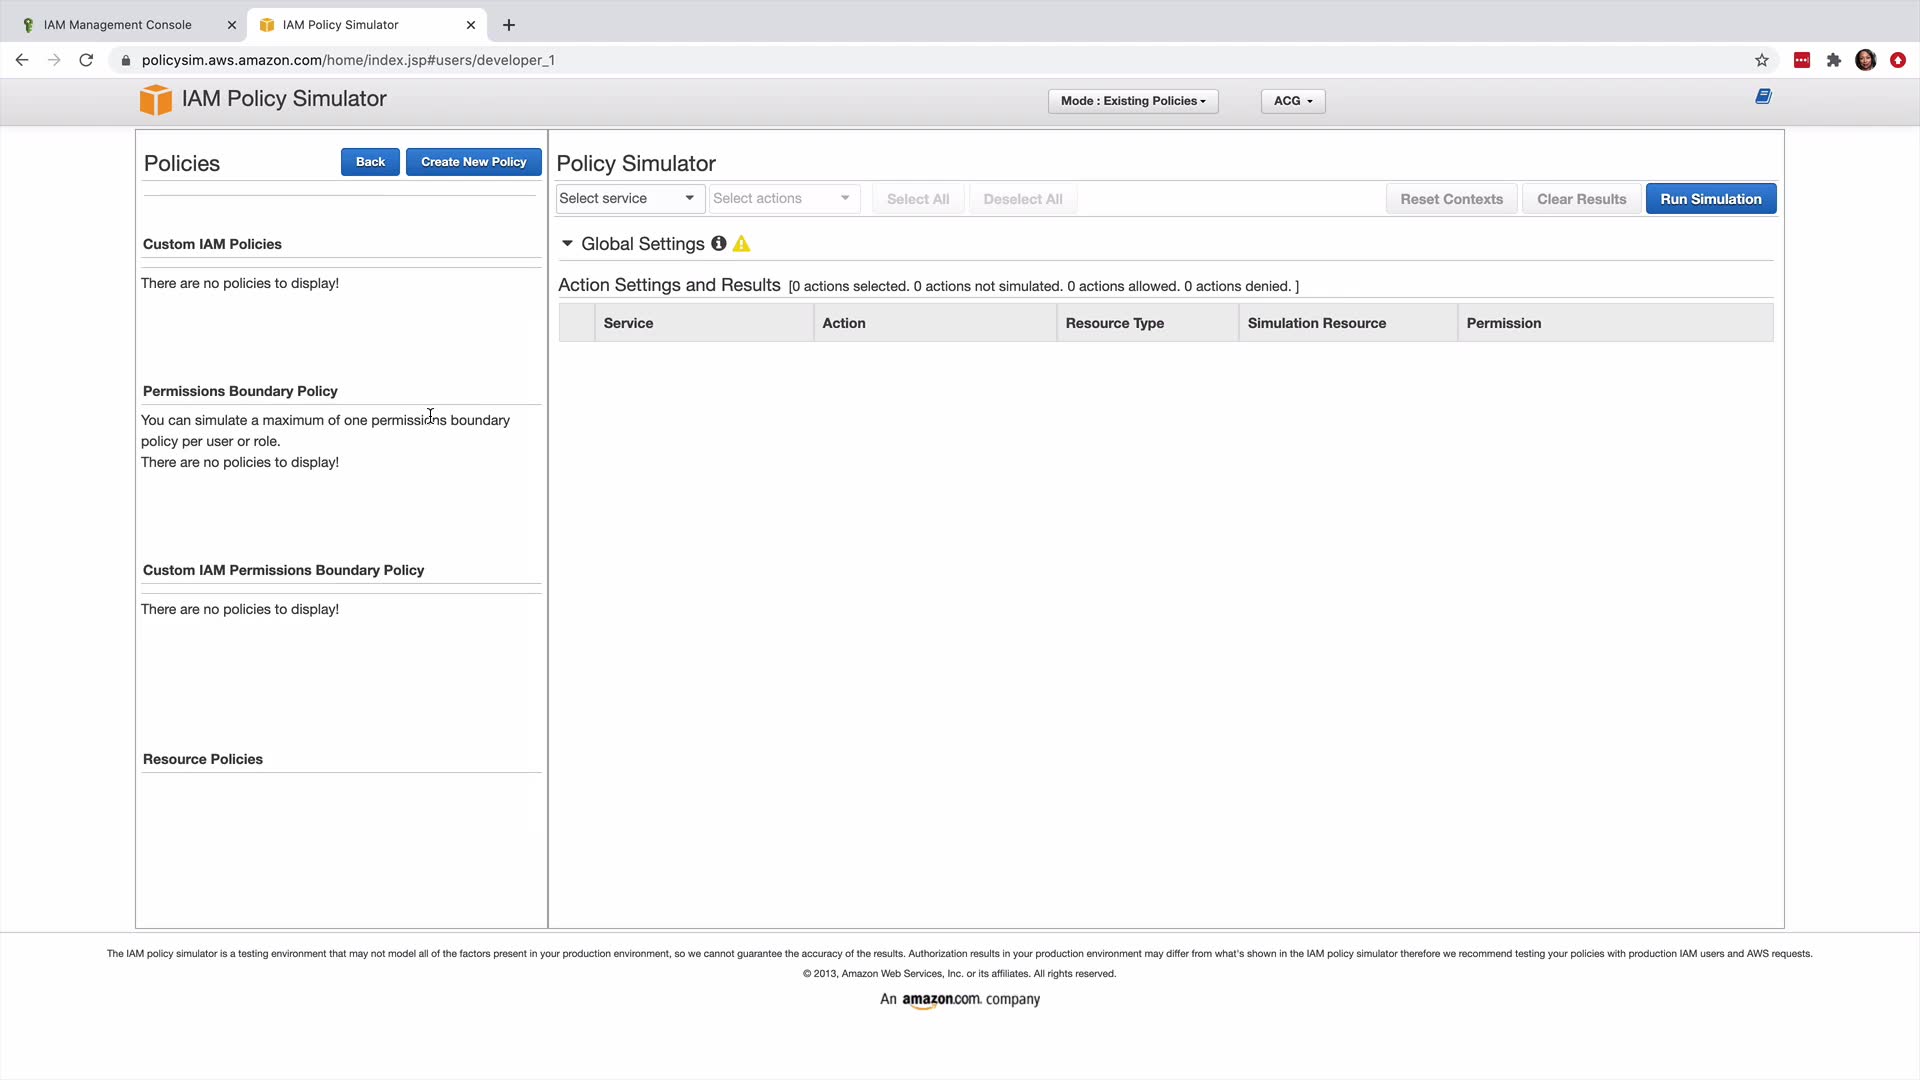This screenshot has height=1080, width=1920.
Task: Click the Global Settings info icon
Action: pos(718,244)
